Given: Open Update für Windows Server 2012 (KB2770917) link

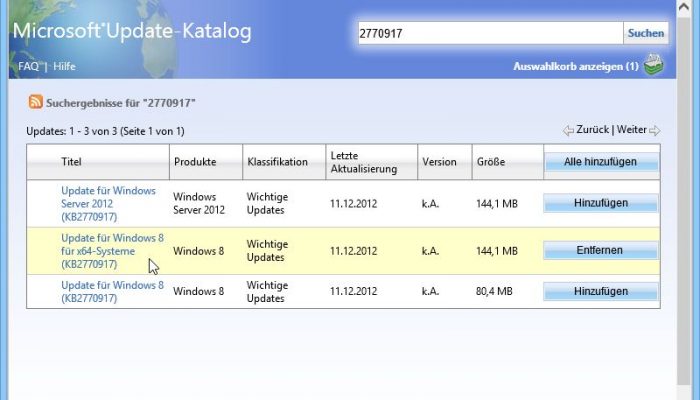Looking at the screenshot, I should tap(108, 204).
